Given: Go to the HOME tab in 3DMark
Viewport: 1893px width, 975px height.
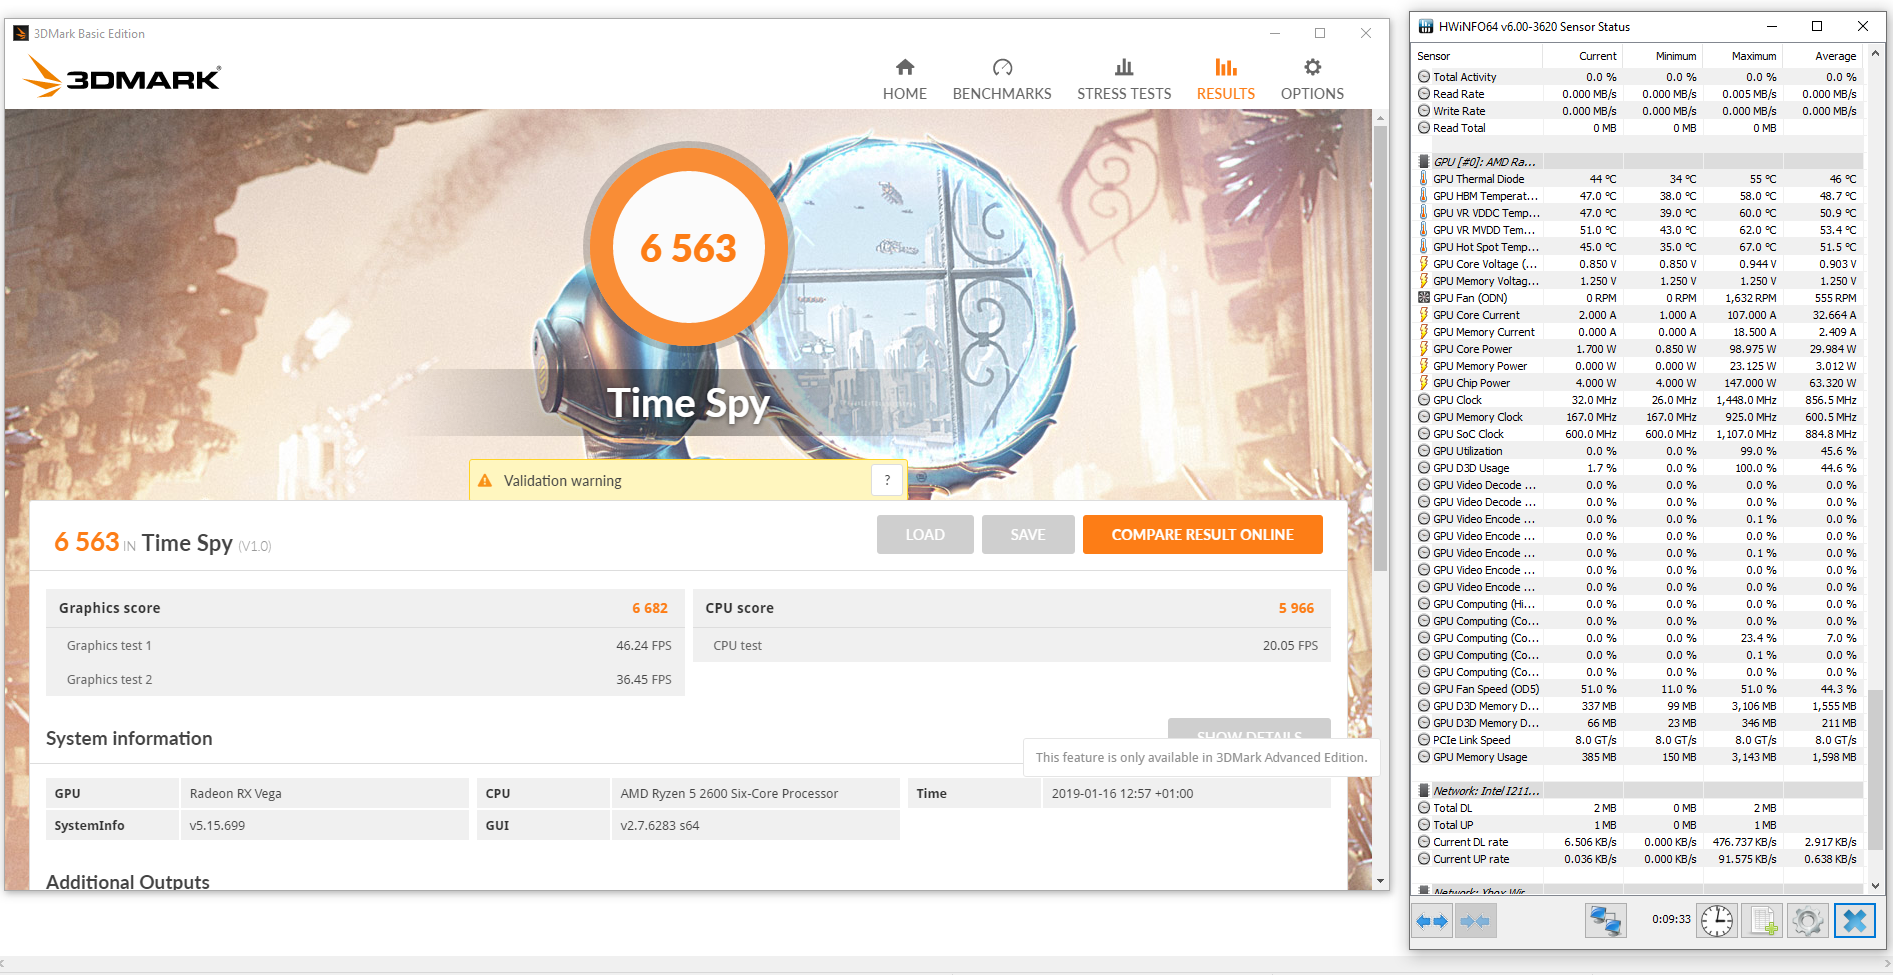Looking at the screenshot, I should [x=905, y=80].
